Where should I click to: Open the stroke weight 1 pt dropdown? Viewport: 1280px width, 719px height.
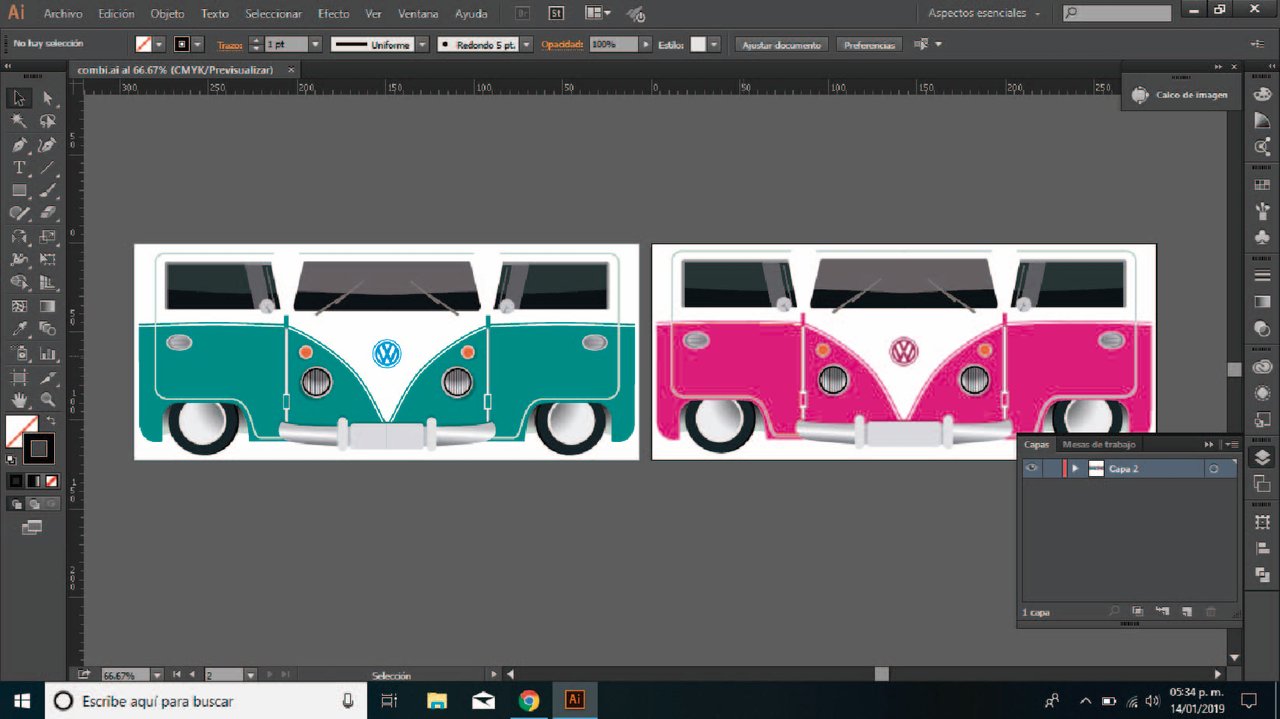315,44
